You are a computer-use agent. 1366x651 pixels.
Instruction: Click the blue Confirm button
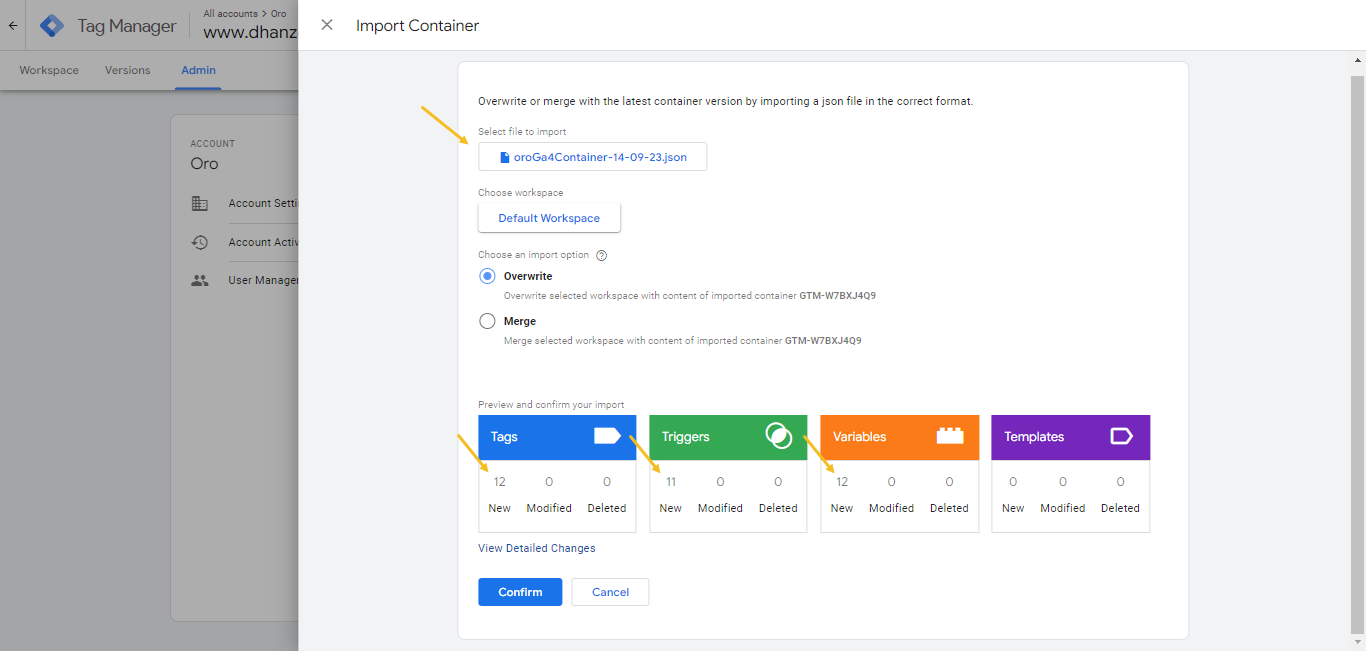pos(520,592)
